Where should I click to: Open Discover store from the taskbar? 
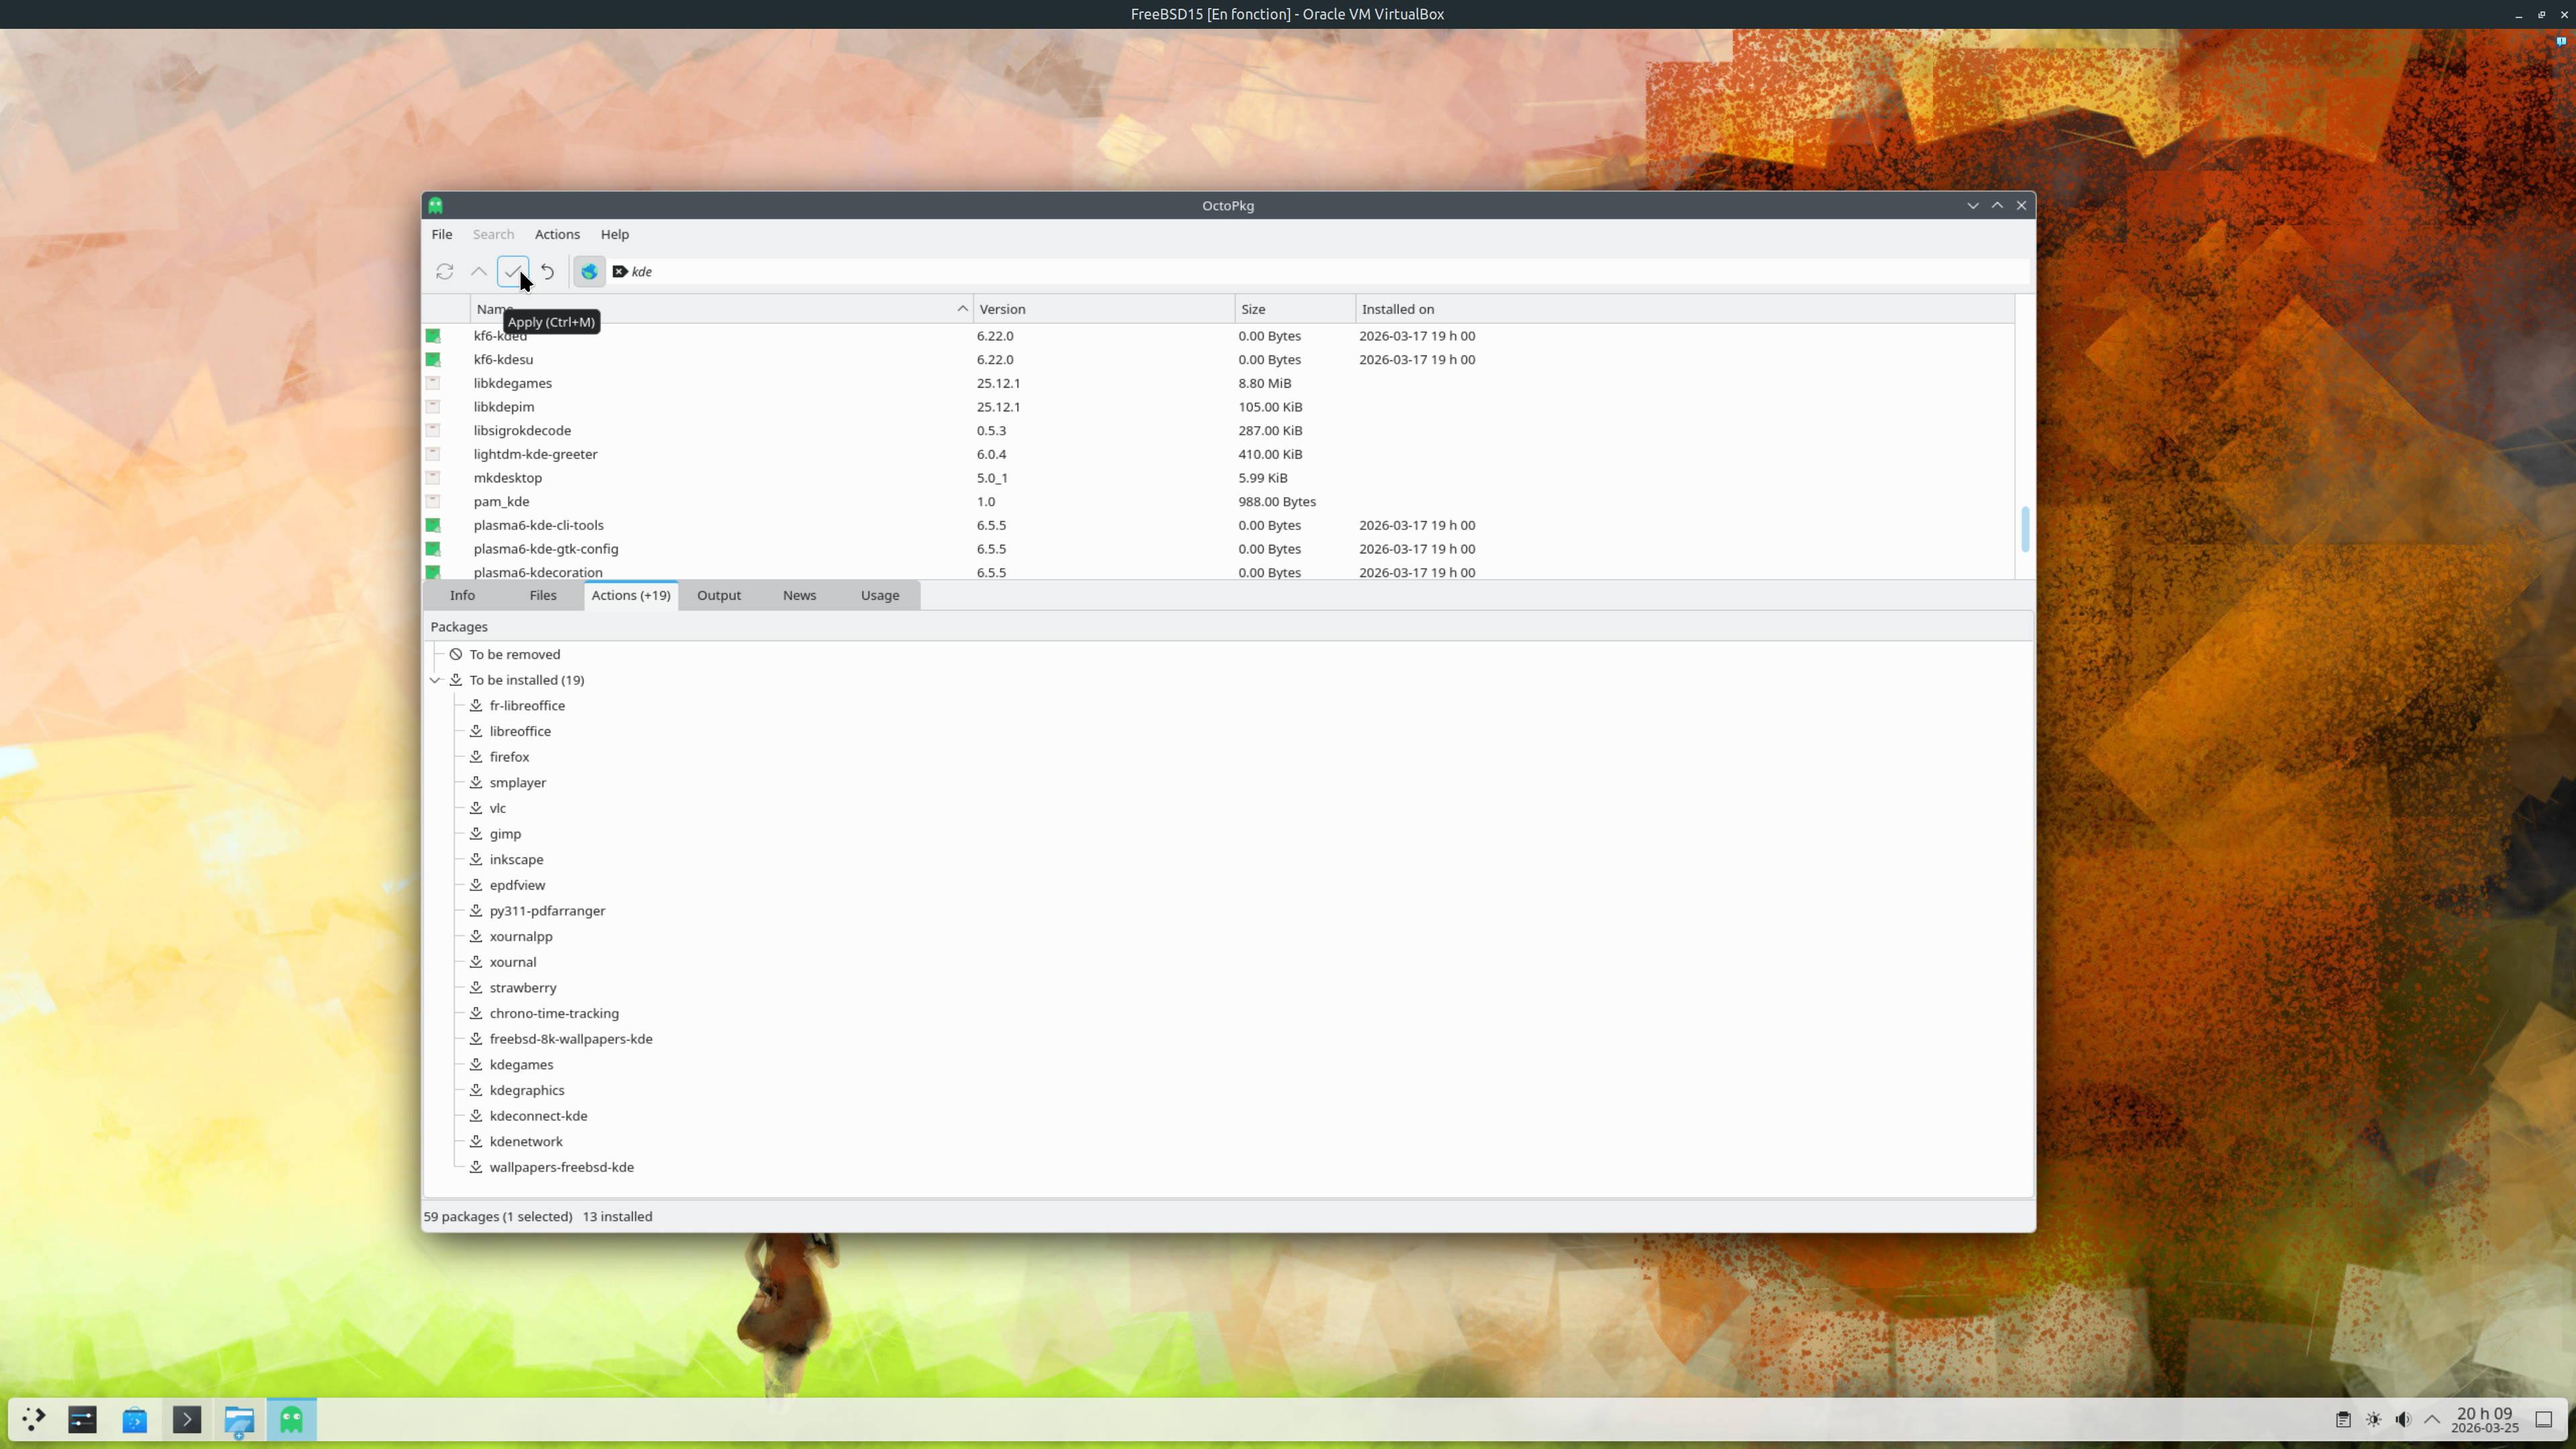click(135, 1419)
